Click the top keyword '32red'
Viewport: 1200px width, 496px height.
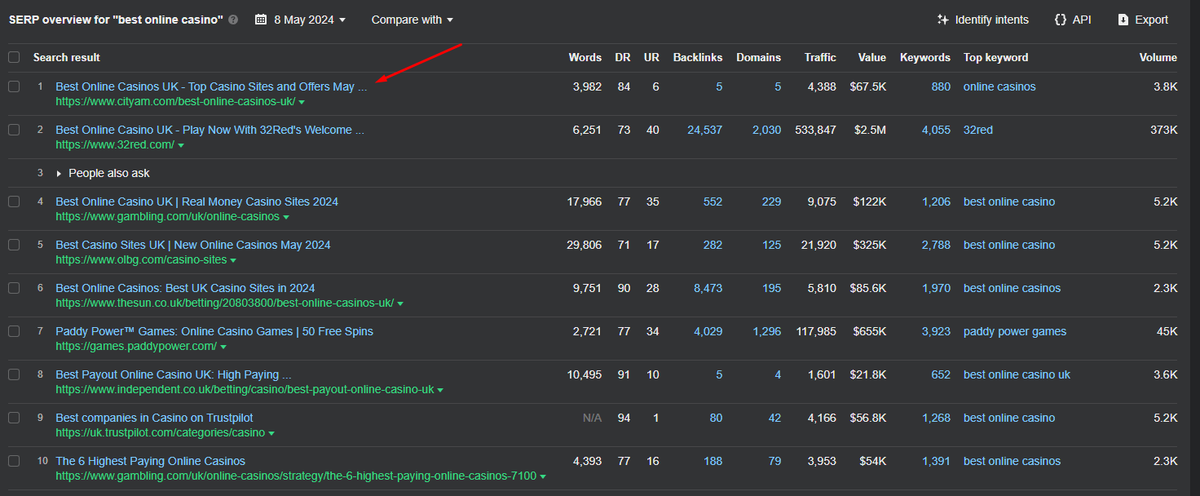(x=978, y=130)
